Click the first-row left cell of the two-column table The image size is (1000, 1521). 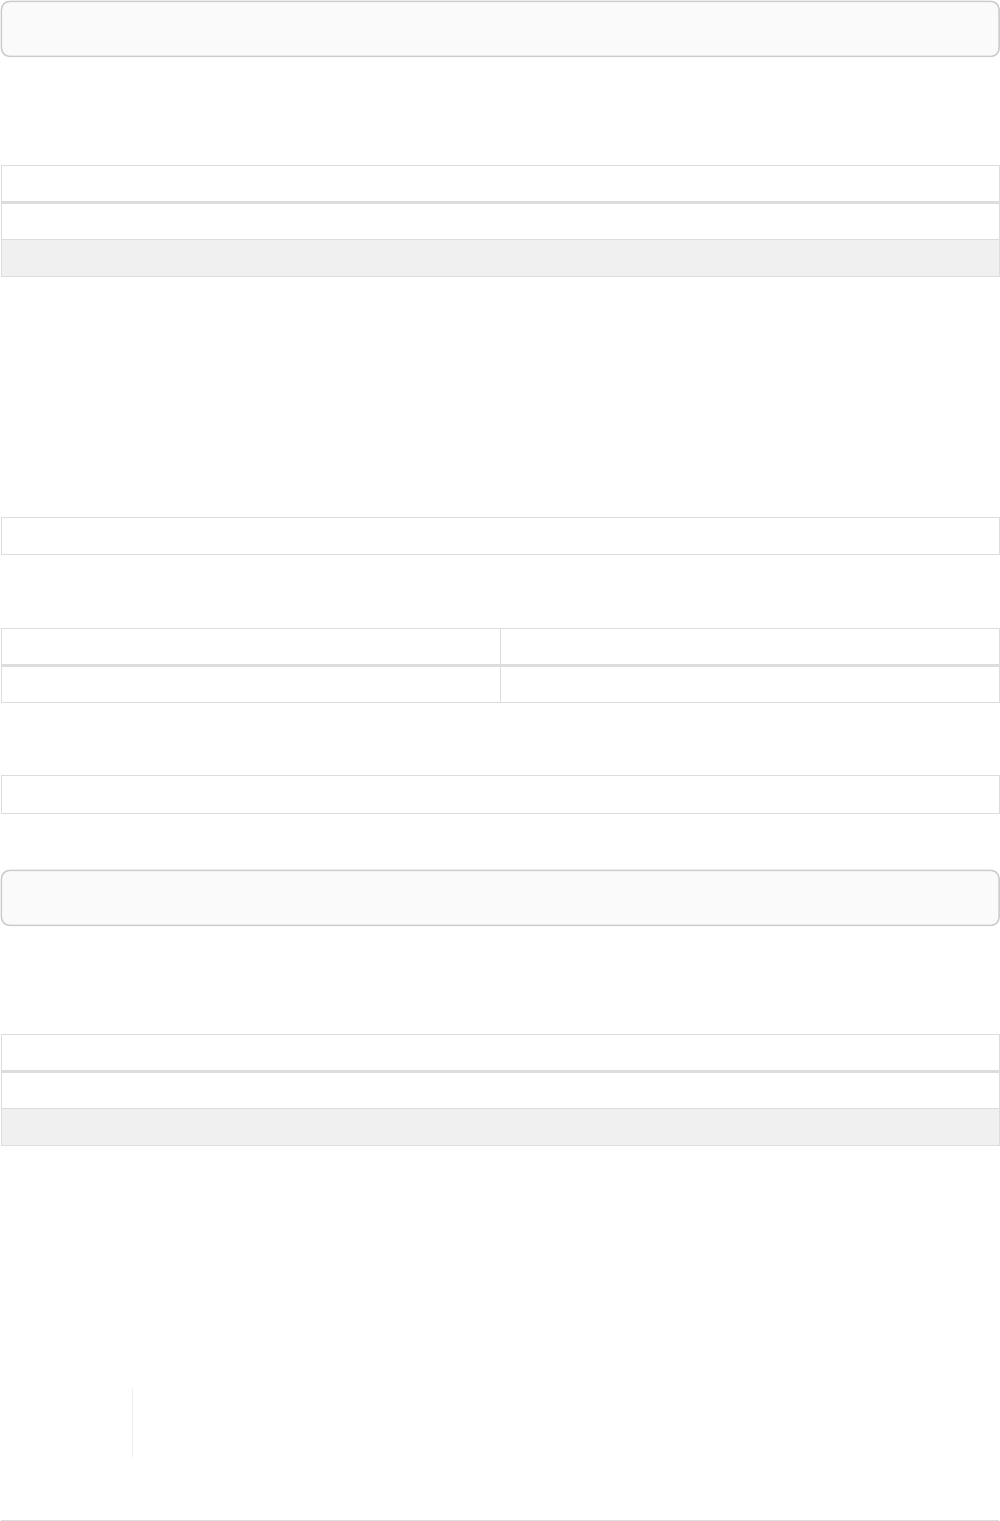pos(250,646)
